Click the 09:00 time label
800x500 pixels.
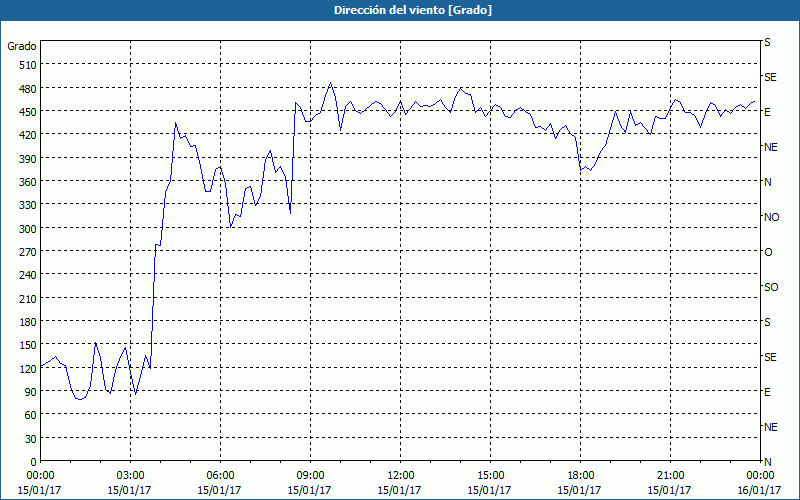point(311,476)
